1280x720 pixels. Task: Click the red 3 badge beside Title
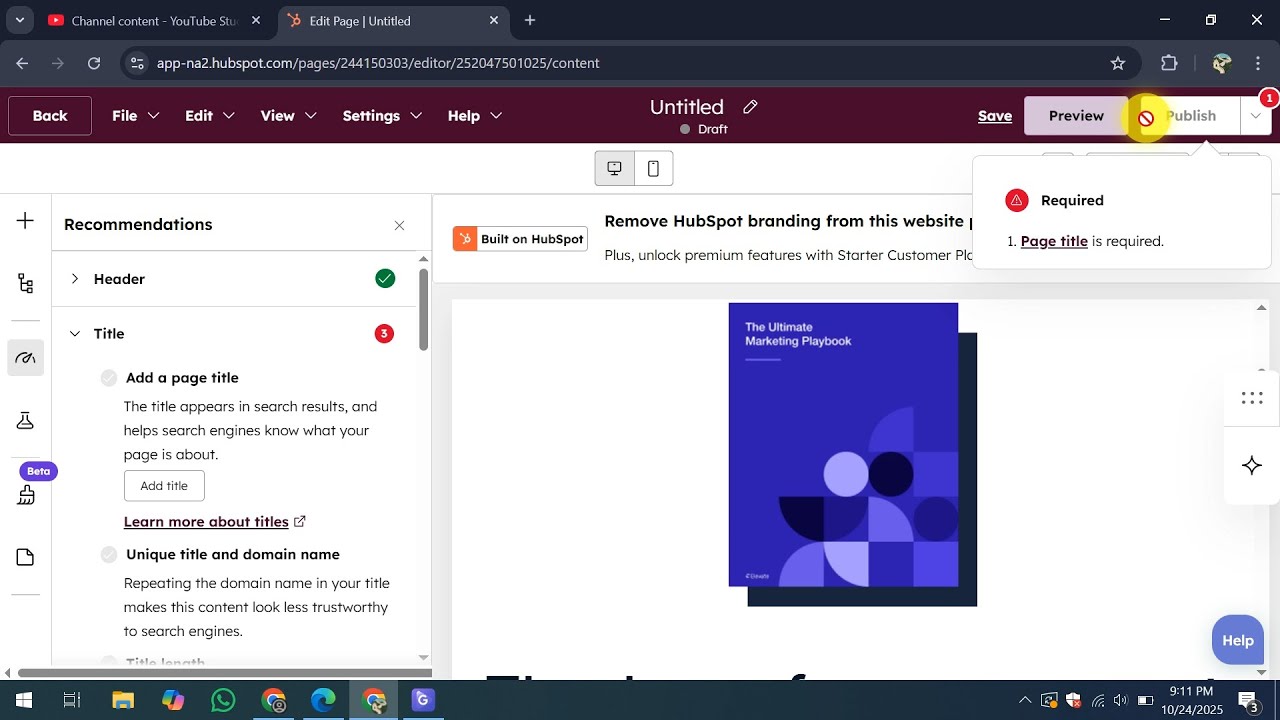point(384,334)
